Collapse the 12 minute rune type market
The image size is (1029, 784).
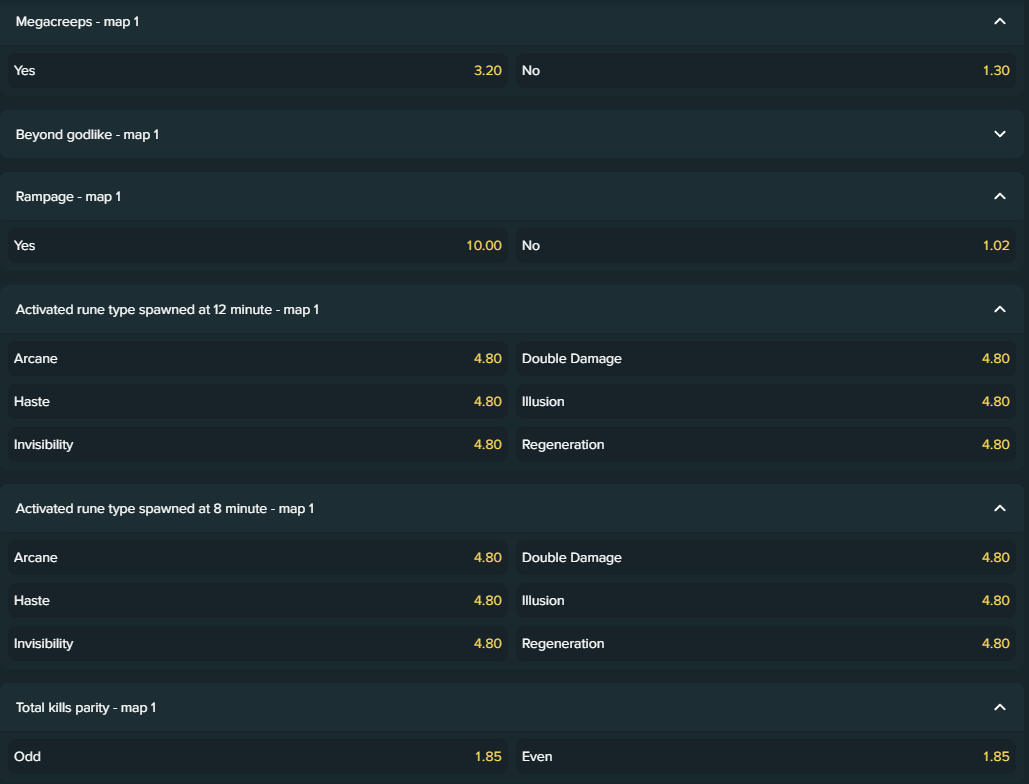999,309
